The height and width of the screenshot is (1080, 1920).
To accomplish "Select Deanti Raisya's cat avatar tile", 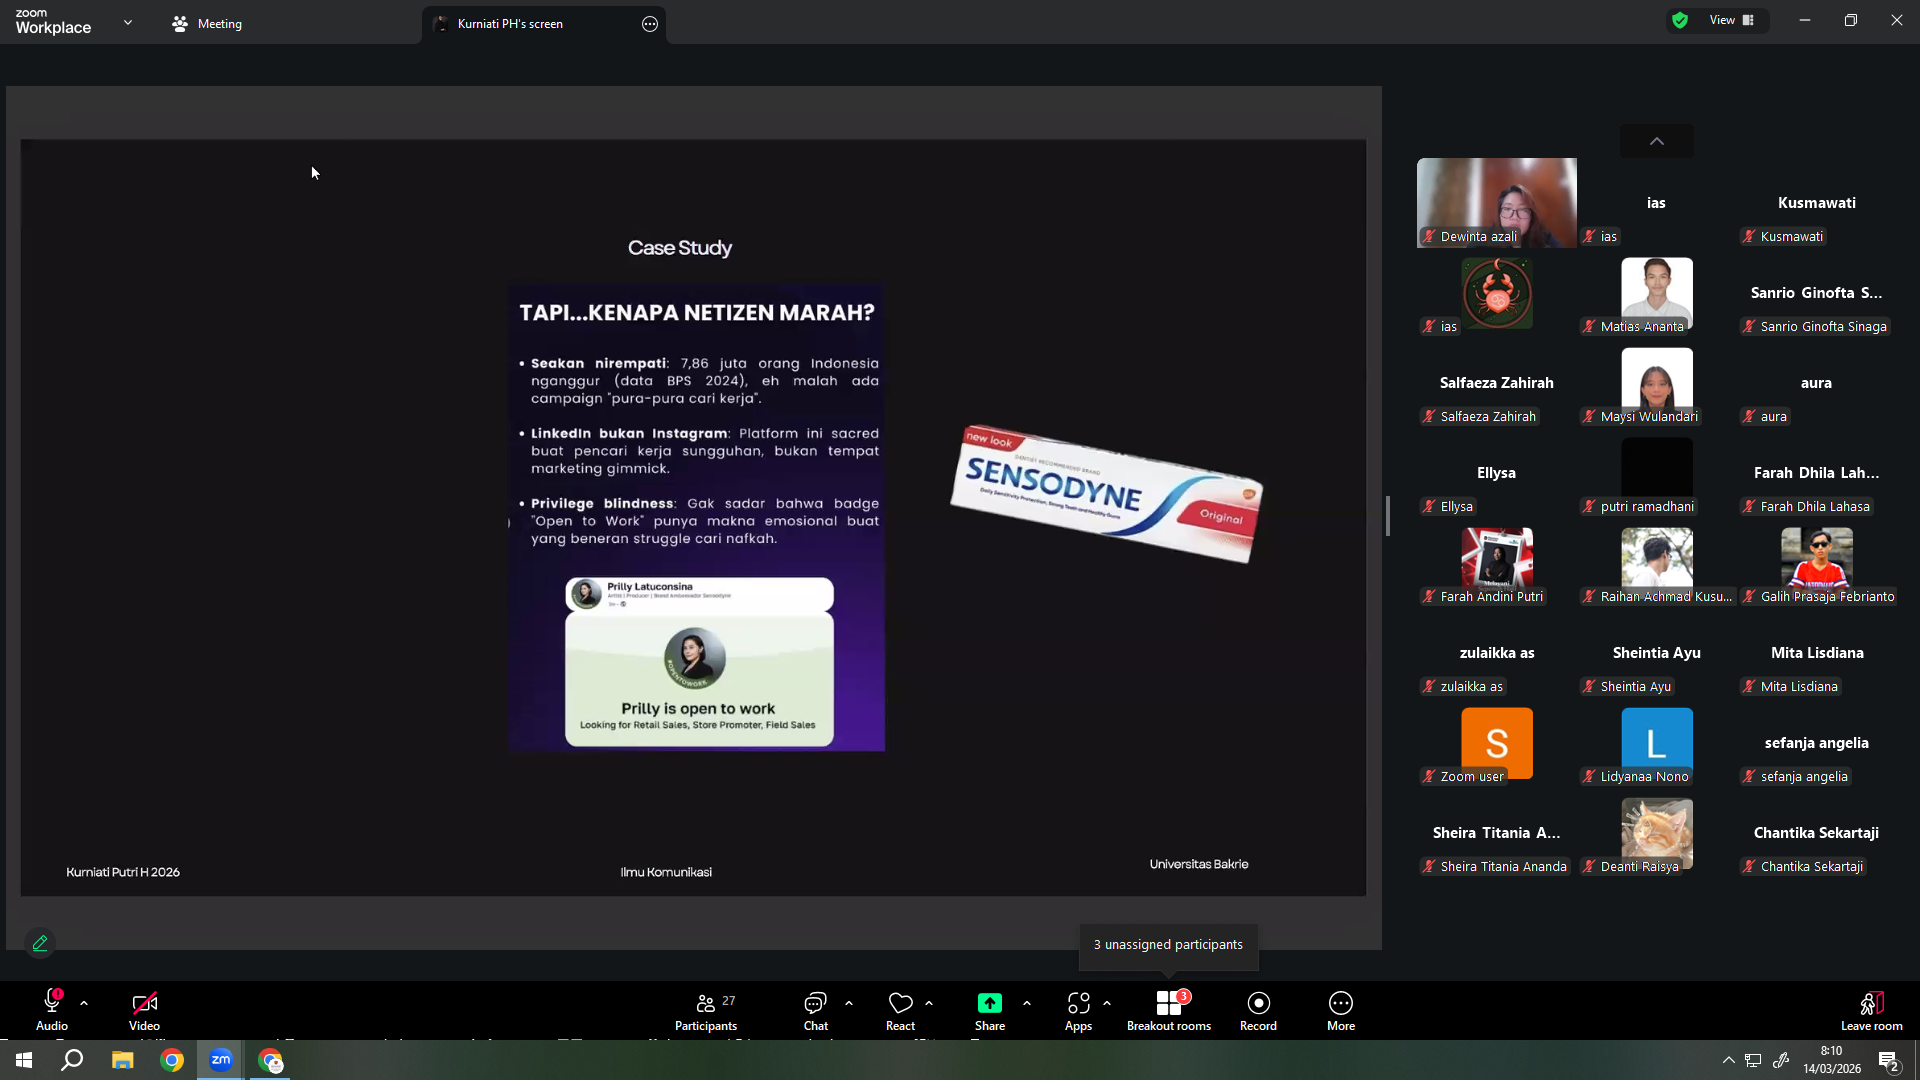I will coord(1657,833).
